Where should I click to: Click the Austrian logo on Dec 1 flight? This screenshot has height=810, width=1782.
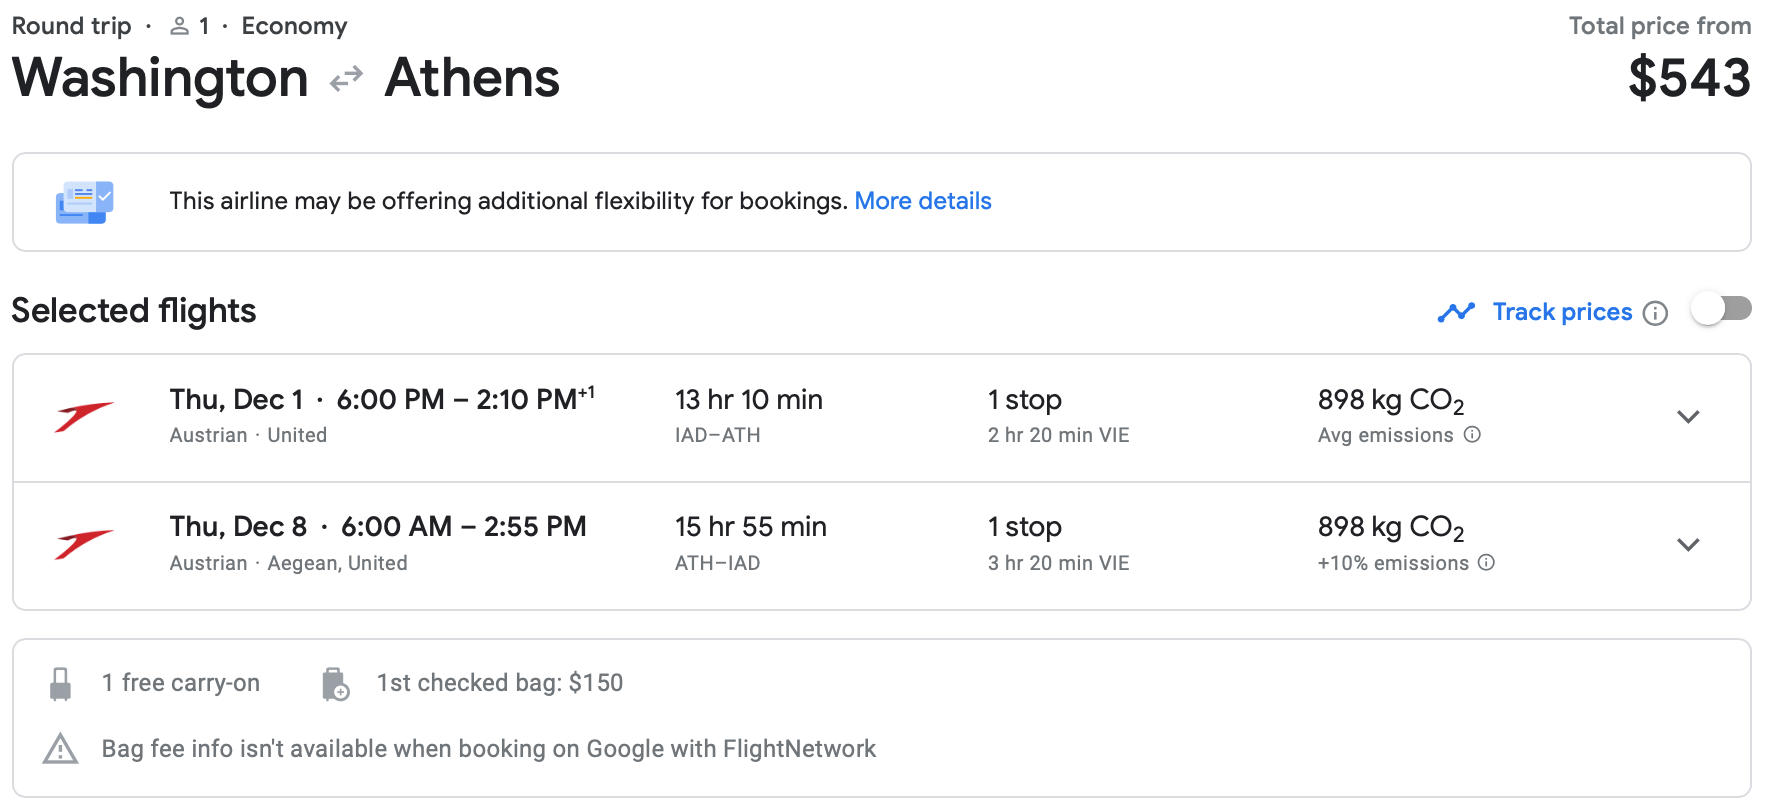[x=84, y=416]
